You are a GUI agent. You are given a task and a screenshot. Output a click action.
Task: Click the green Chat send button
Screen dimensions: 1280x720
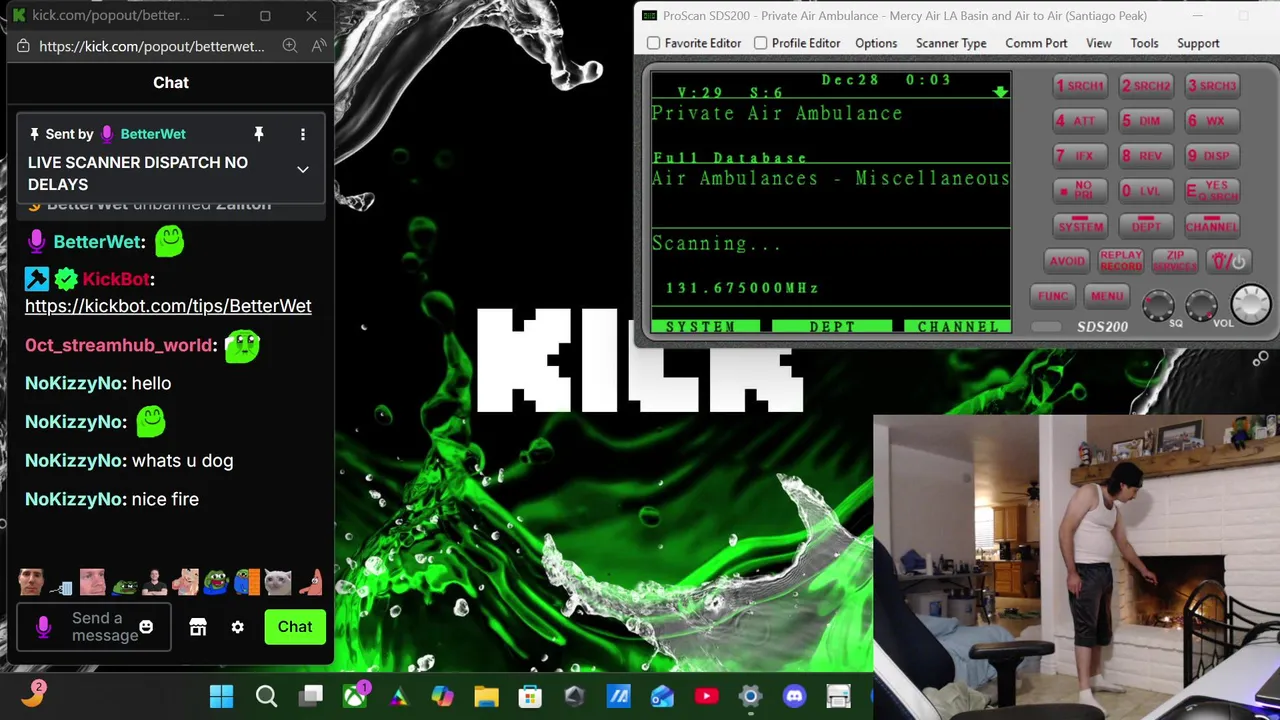pos(295,627)
